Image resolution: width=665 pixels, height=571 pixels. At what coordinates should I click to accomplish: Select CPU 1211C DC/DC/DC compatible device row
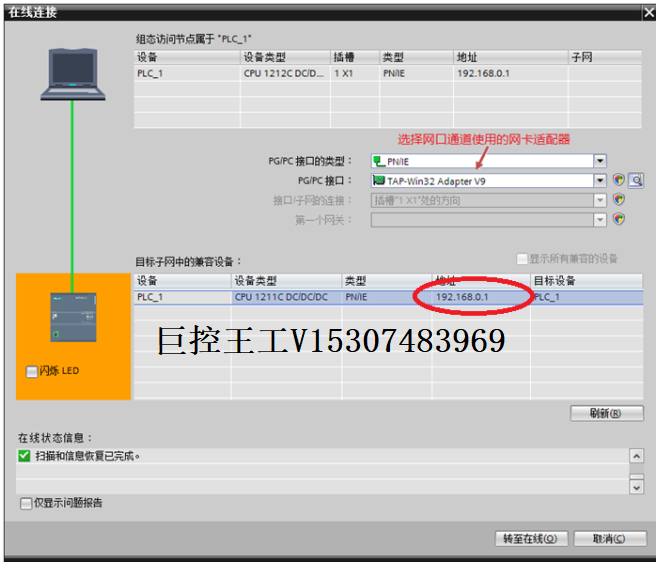(x=388, y=297)
